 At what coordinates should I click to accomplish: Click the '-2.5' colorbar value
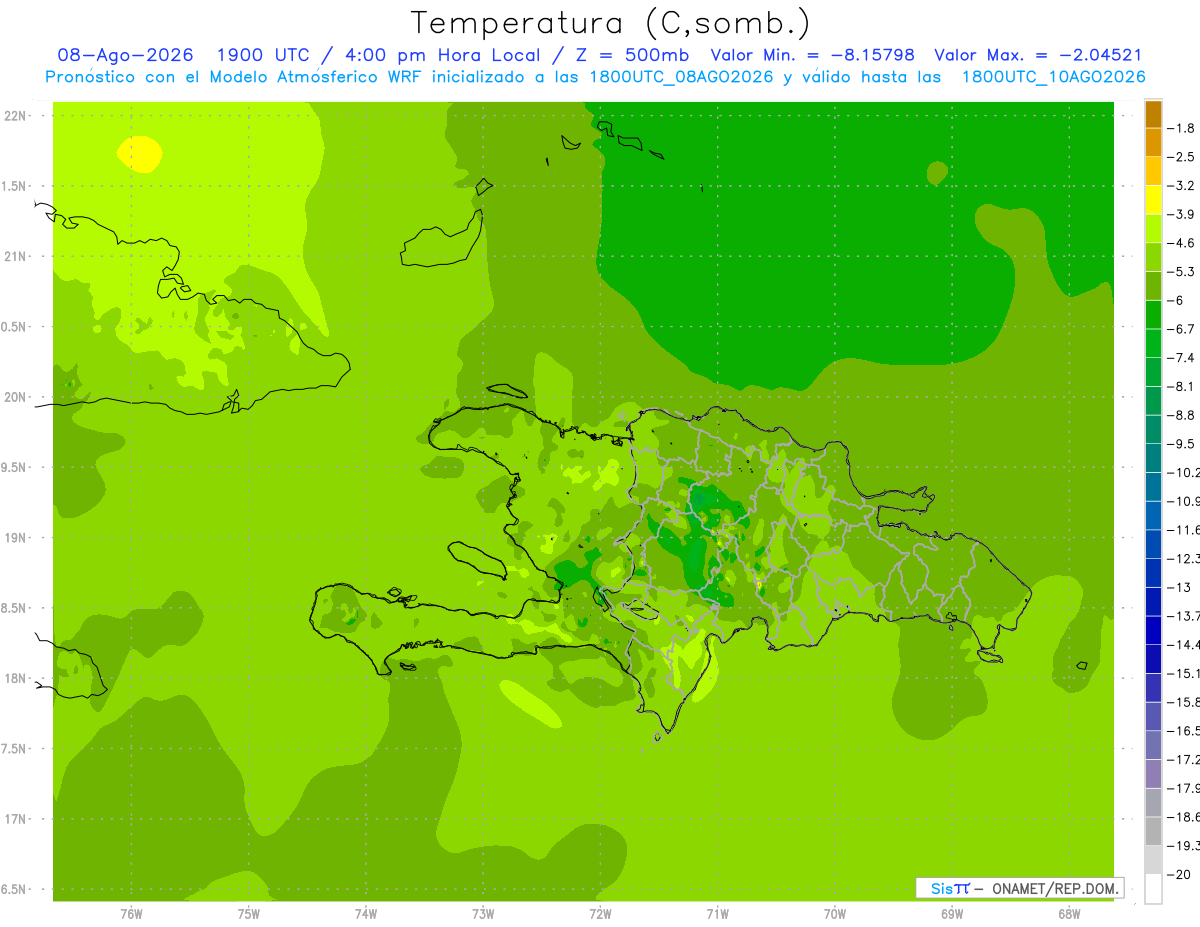click(1181, 157)
